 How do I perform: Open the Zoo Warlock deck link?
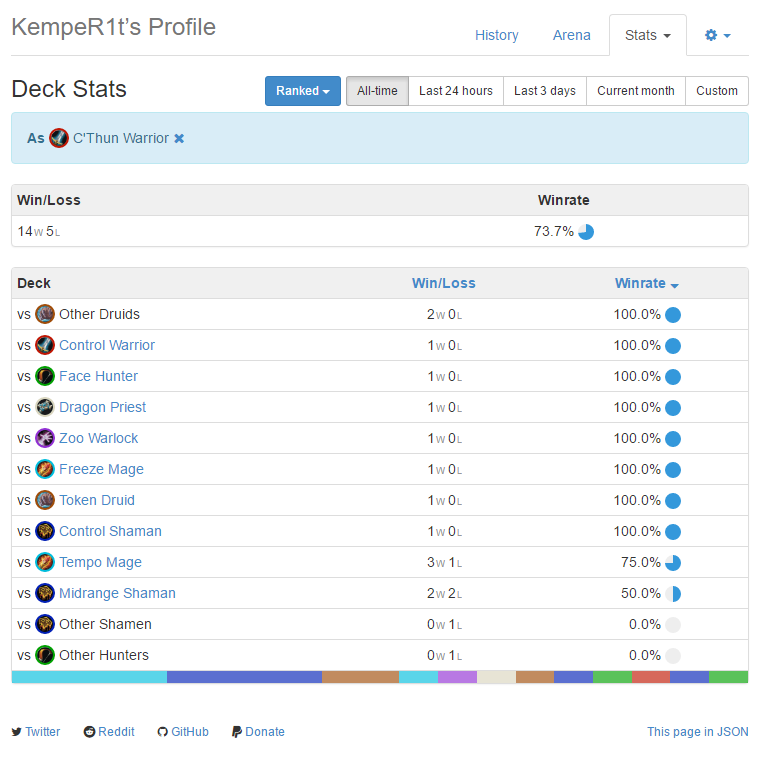[98, 438]
